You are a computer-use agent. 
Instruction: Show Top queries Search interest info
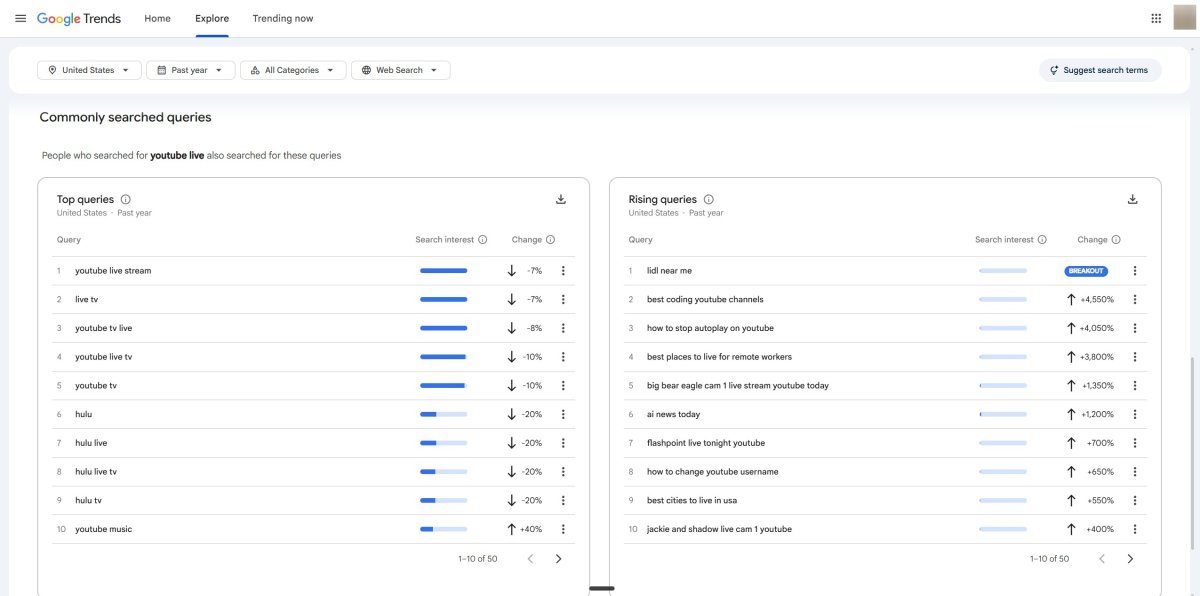click(x=483, y=240)
